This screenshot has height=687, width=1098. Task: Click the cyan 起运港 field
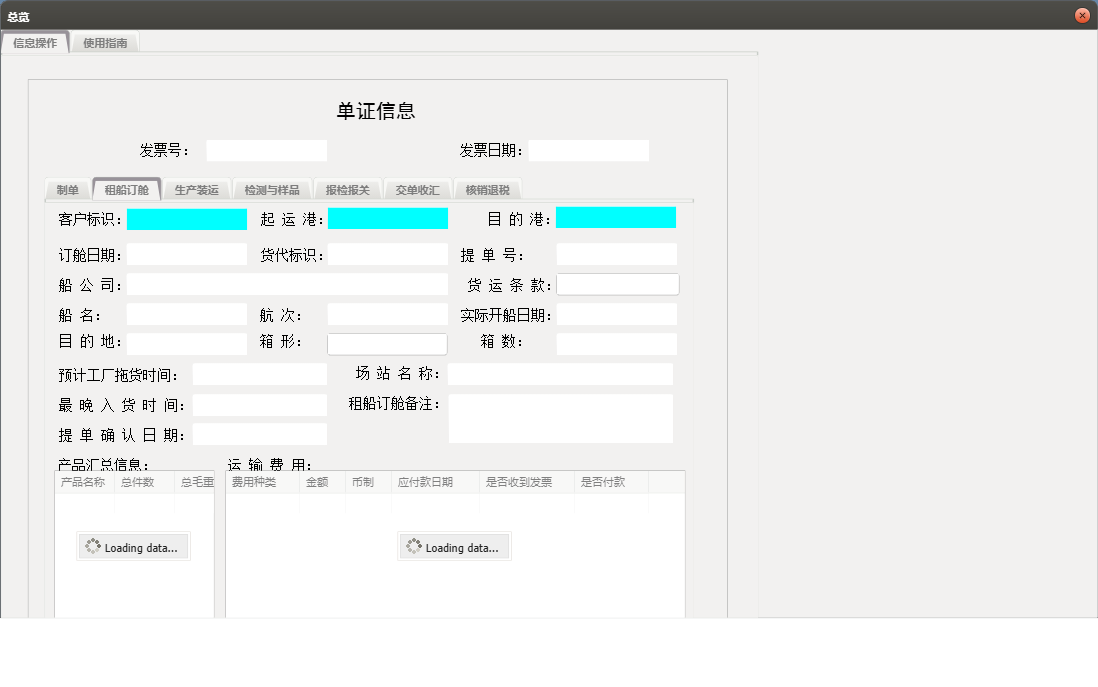(x=387, y=218)
